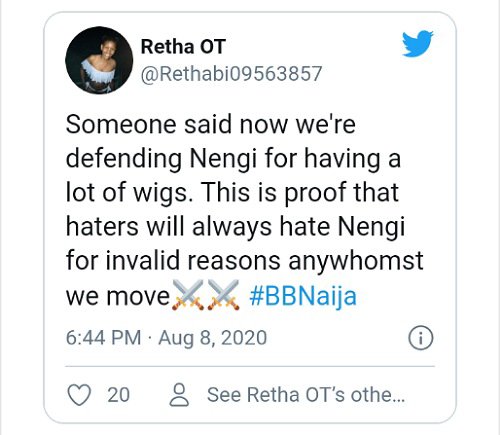Screen dimensions: 500x435
Task: Click the tweet text body
Action: click(x=245, y=211)
